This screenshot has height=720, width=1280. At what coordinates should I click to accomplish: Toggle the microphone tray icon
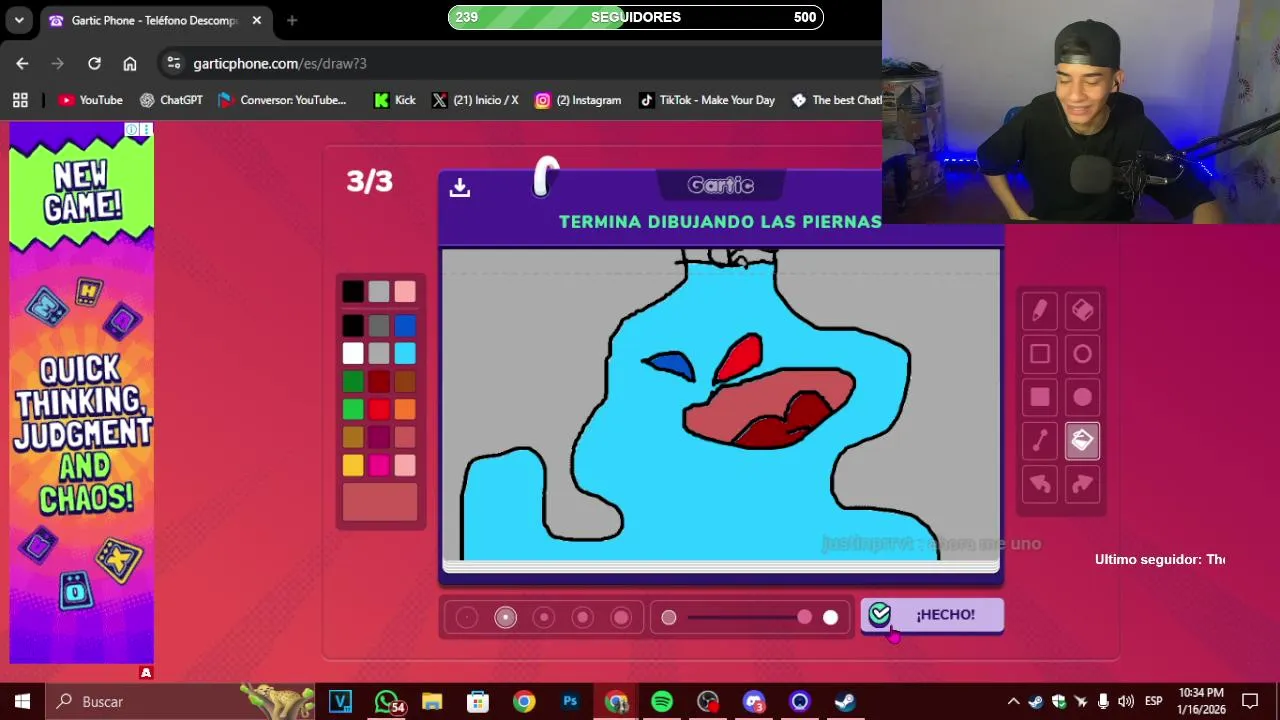1103,701
